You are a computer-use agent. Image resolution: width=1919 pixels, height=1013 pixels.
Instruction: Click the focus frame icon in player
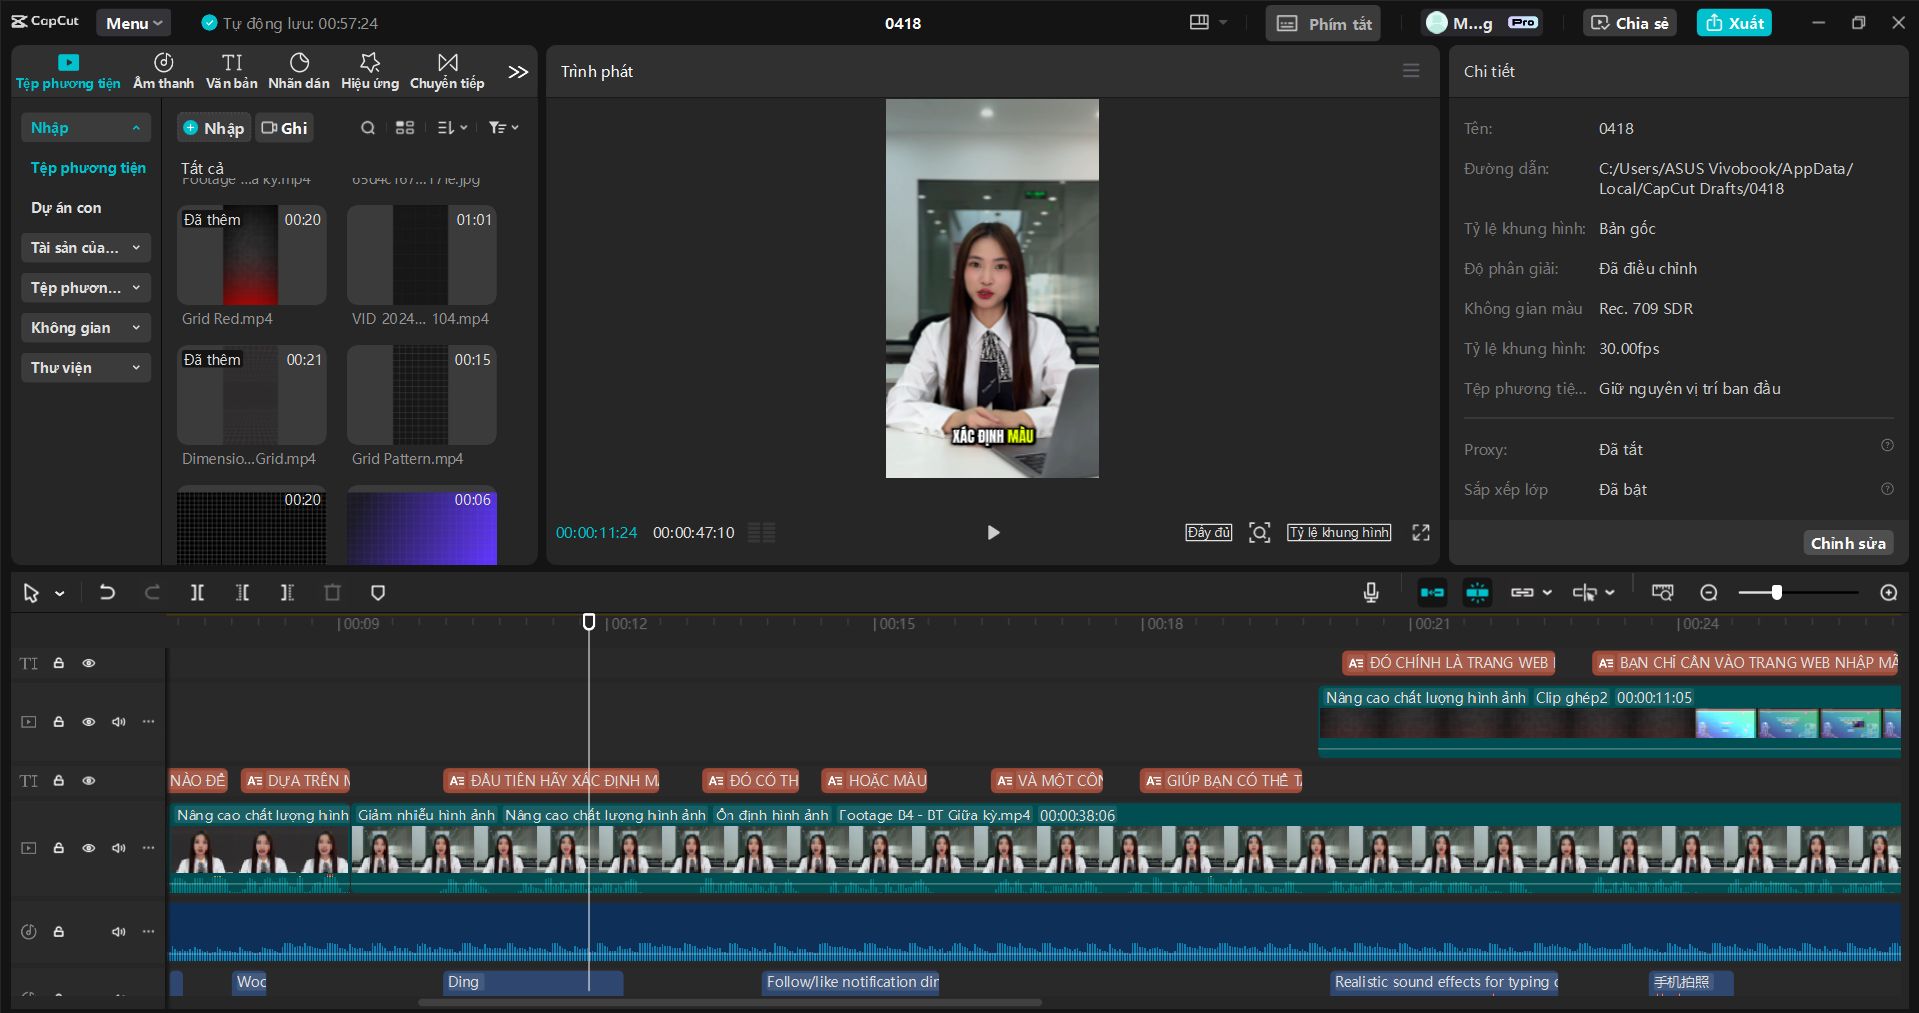pyautogui.click(x=1260, y=533)
